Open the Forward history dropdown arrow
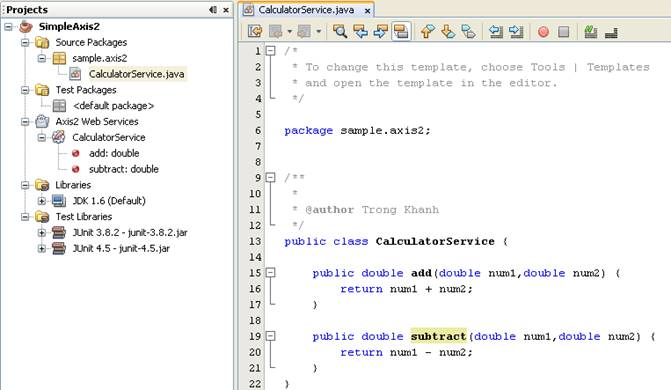 (318, 32)
